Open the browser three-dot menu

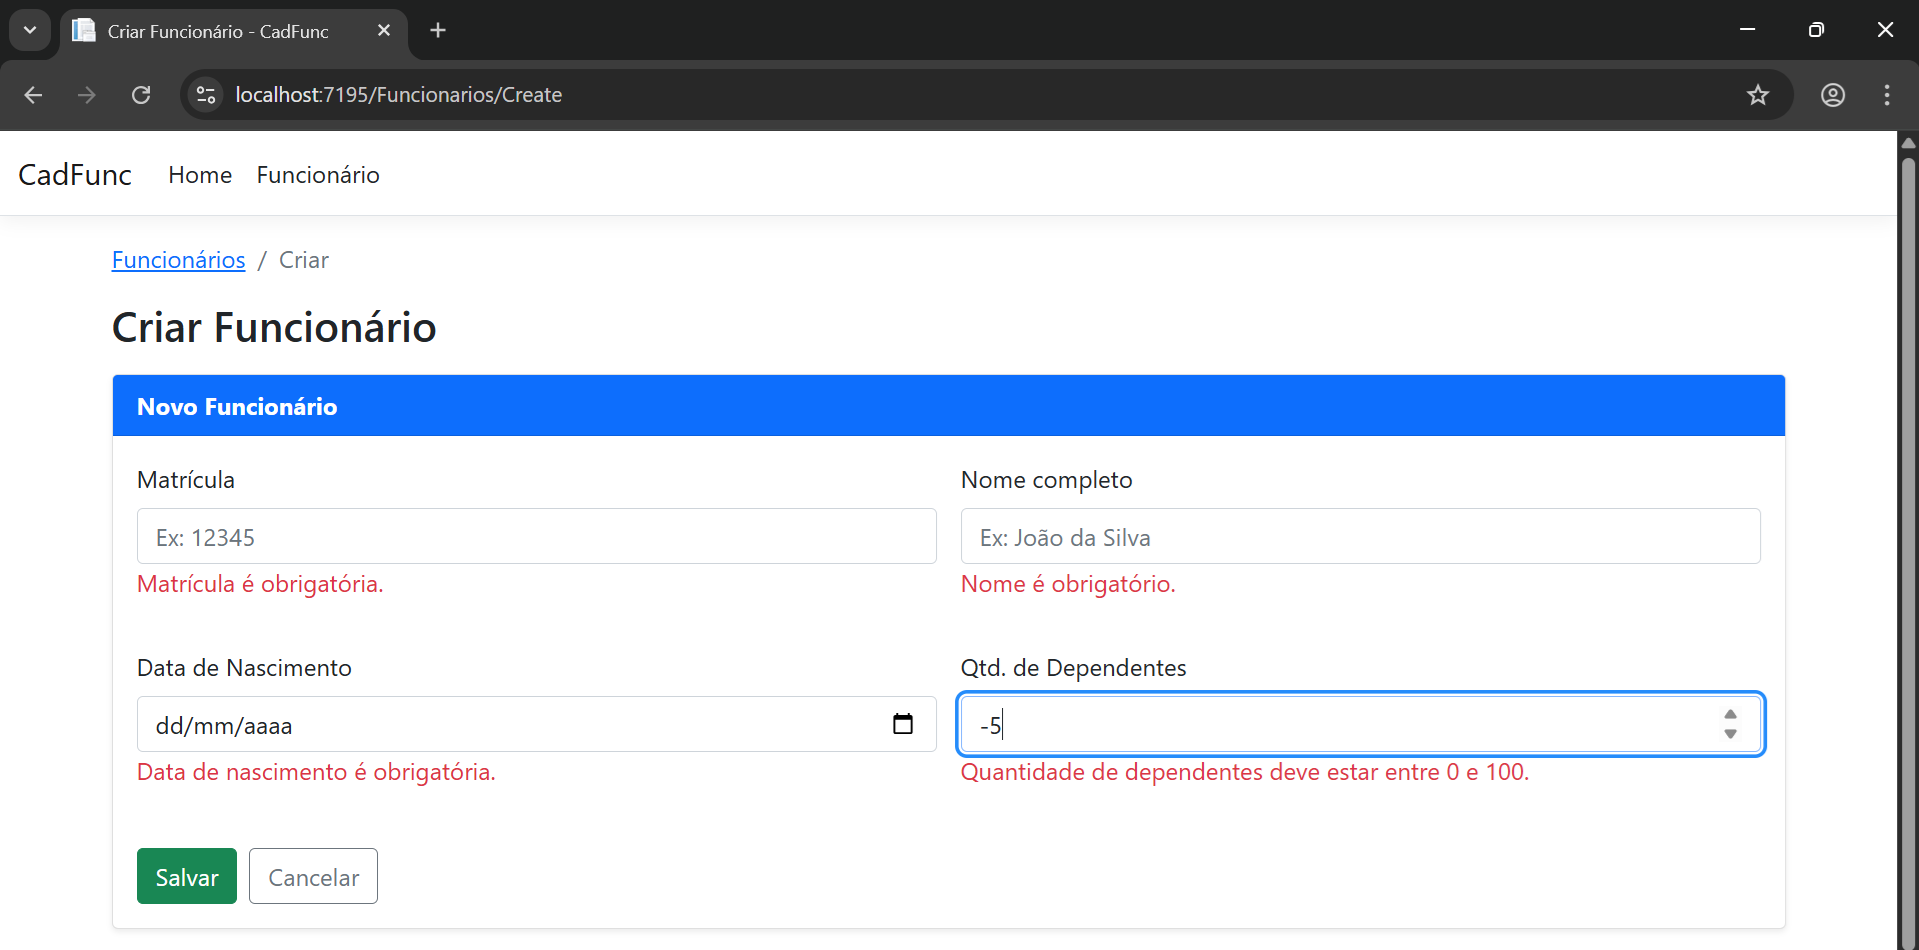pyautogui.click(x=1886, y=95)
